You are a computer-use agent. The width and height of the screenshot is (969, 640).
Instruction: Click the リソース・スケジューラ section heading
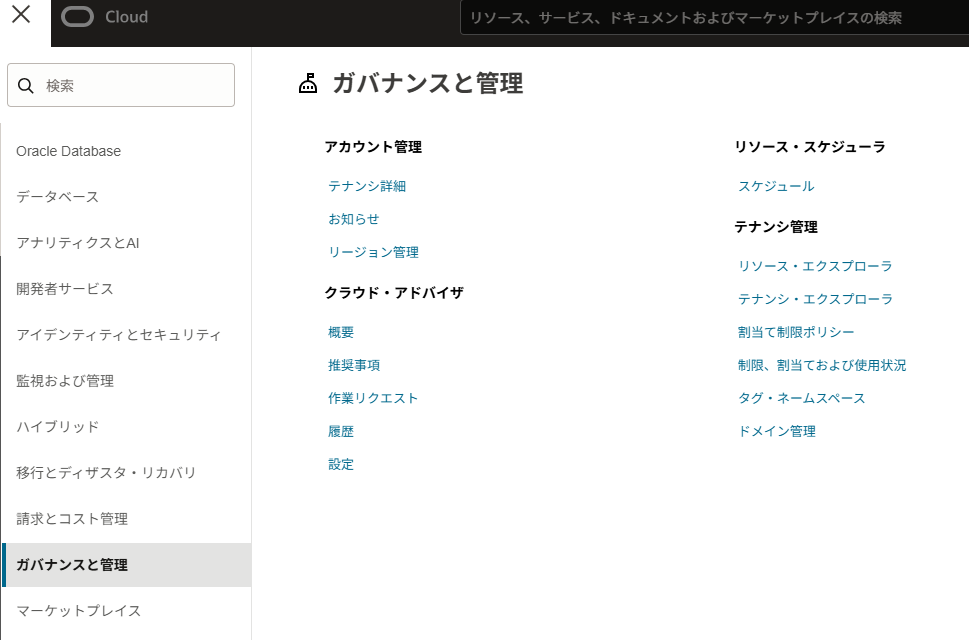(x=810, y=147)
